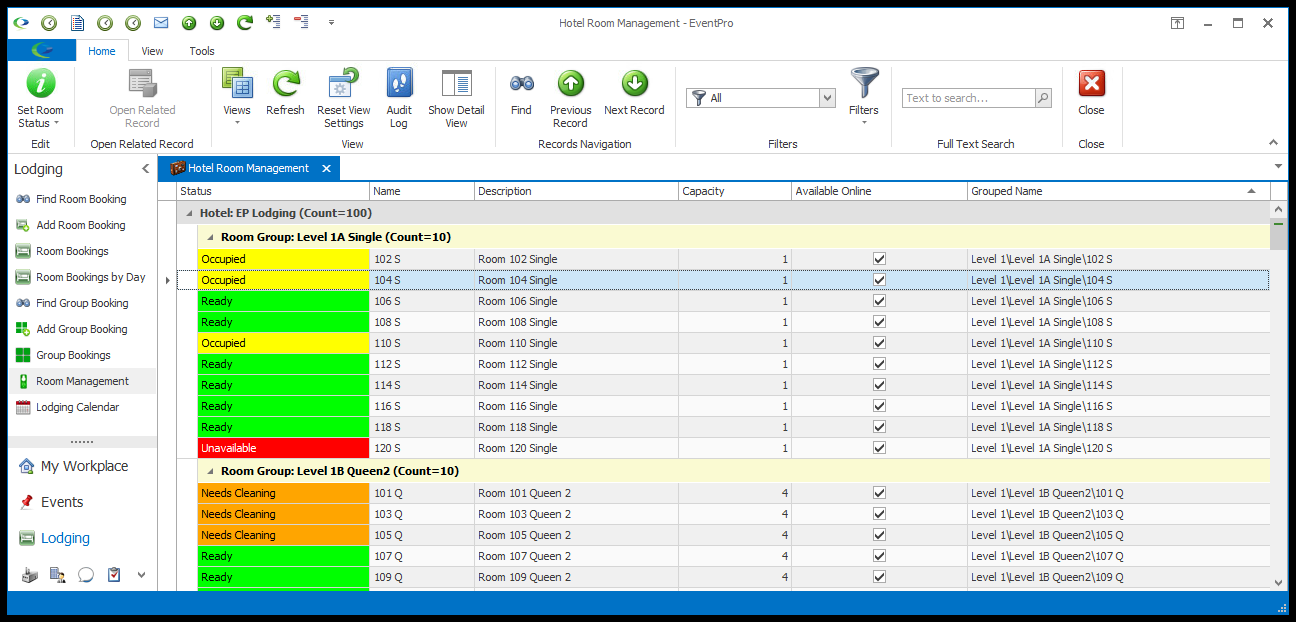Click the document icon in quick access toolbar
This screenshot has height=622, width=1296.
[x=77, y=22]
